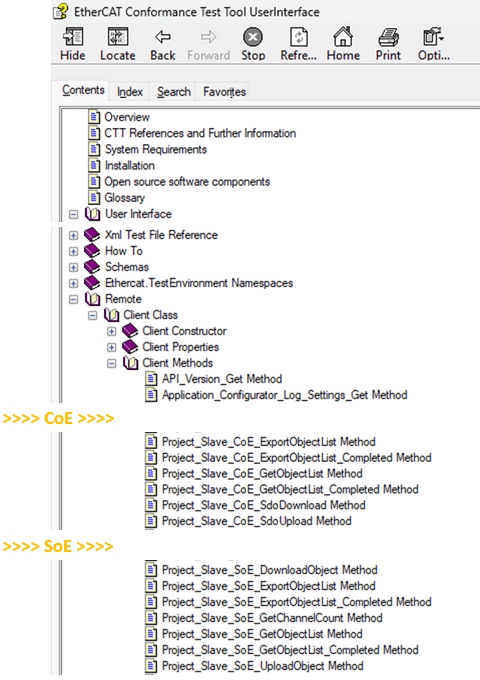Collapse the Client Class node
Screen dimensions: 480x680
click(x=93, y=315)
